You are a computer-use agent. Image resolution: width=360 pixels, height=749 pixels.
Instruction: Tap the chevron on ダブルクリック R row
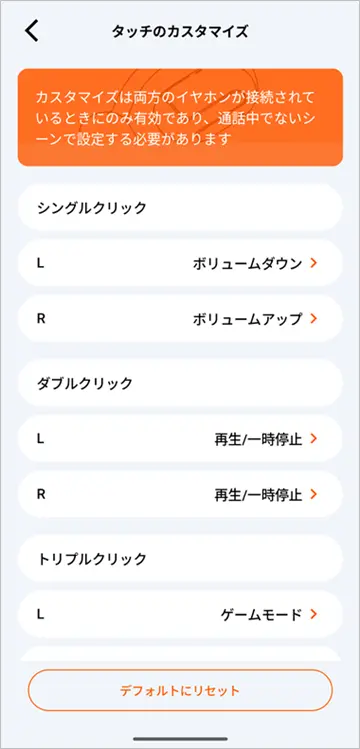coord(313,494)
